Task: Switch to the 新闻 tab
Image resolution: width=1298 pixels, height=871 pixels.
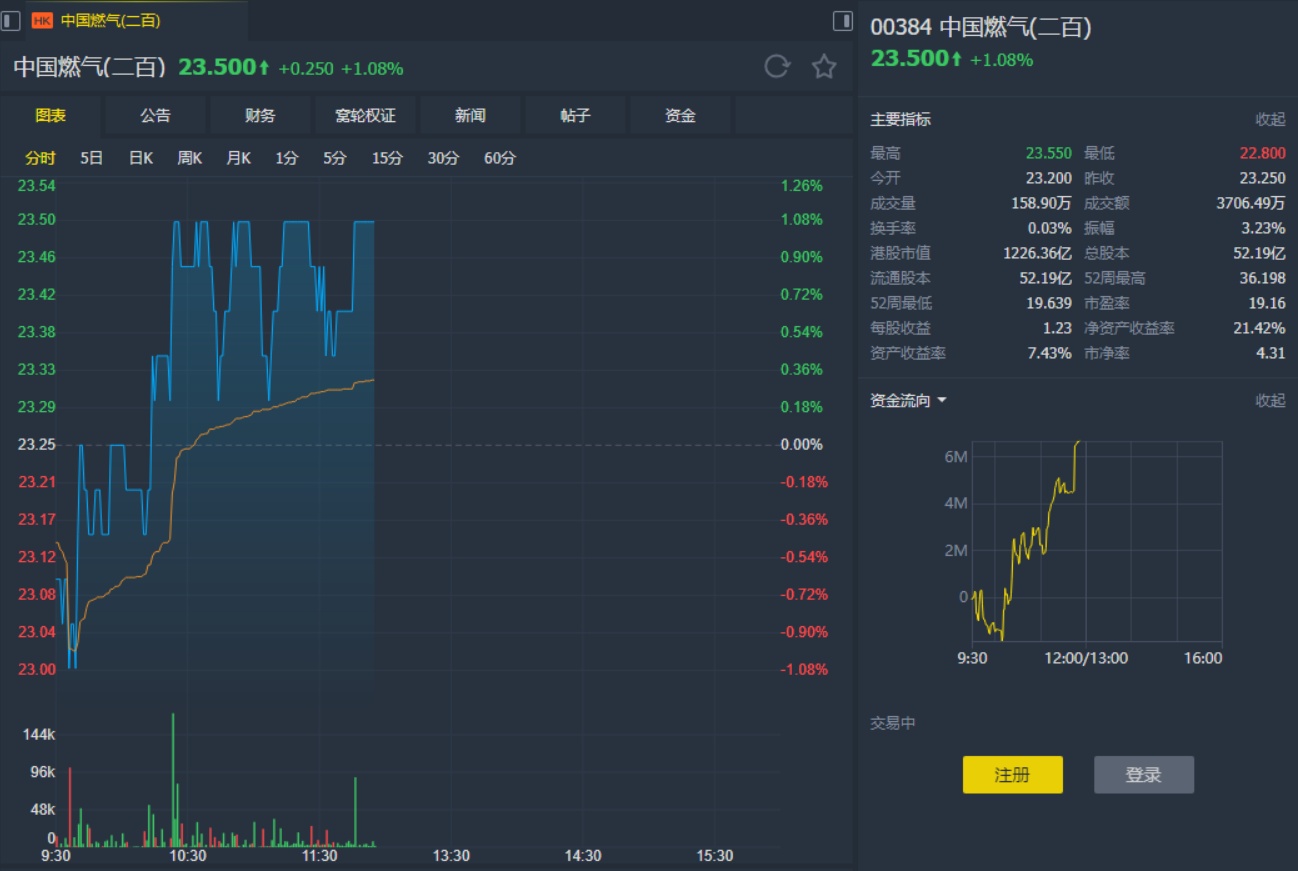Action: [x=471, y=116]
